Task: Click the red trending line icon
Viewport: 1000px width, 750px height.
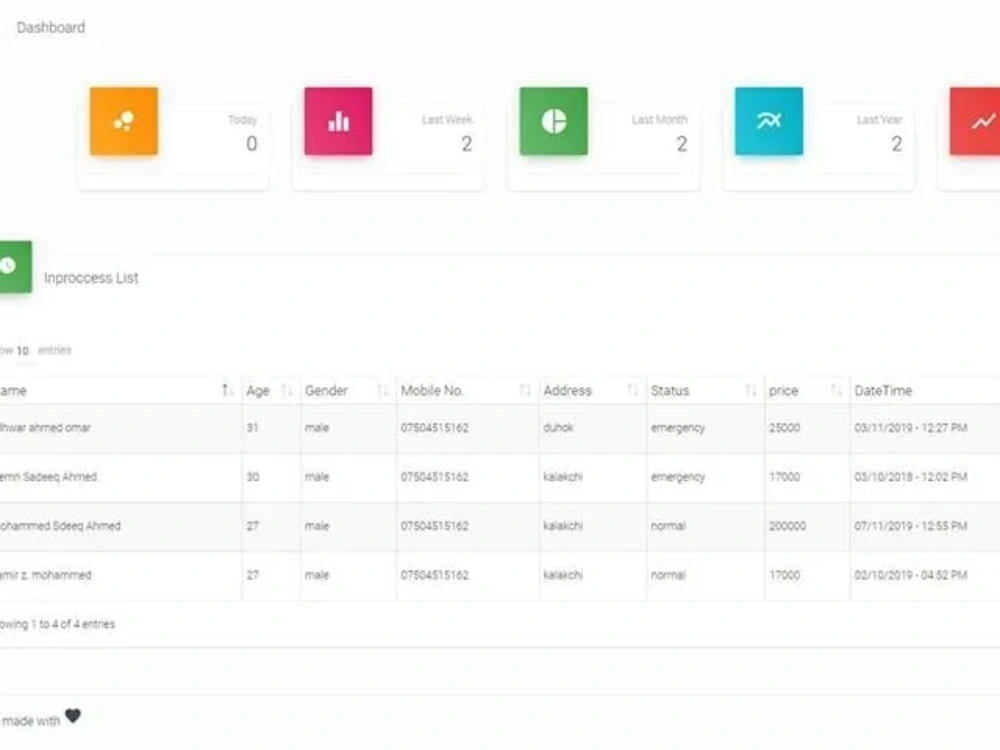Action: point(976,121)
